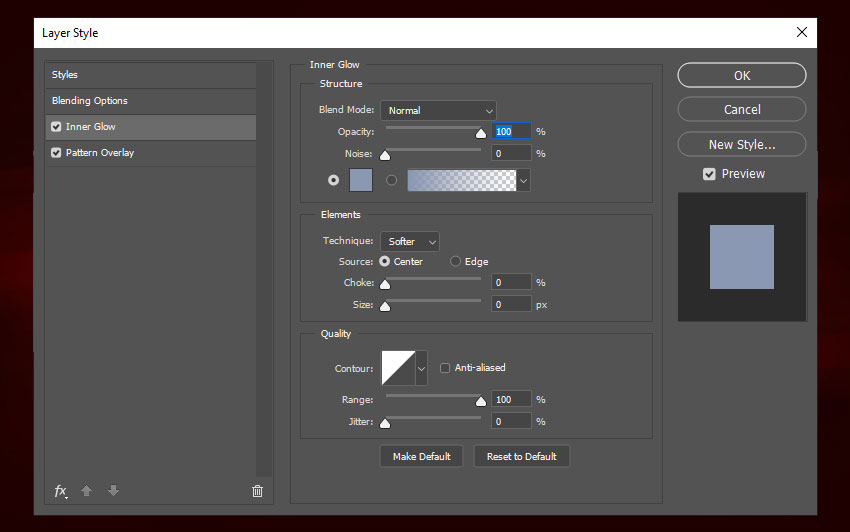Click the move effect up arrow
Image resolution: width=850 pixels, height=532 pixels.
pyautogui.click(x=87, y=491)
